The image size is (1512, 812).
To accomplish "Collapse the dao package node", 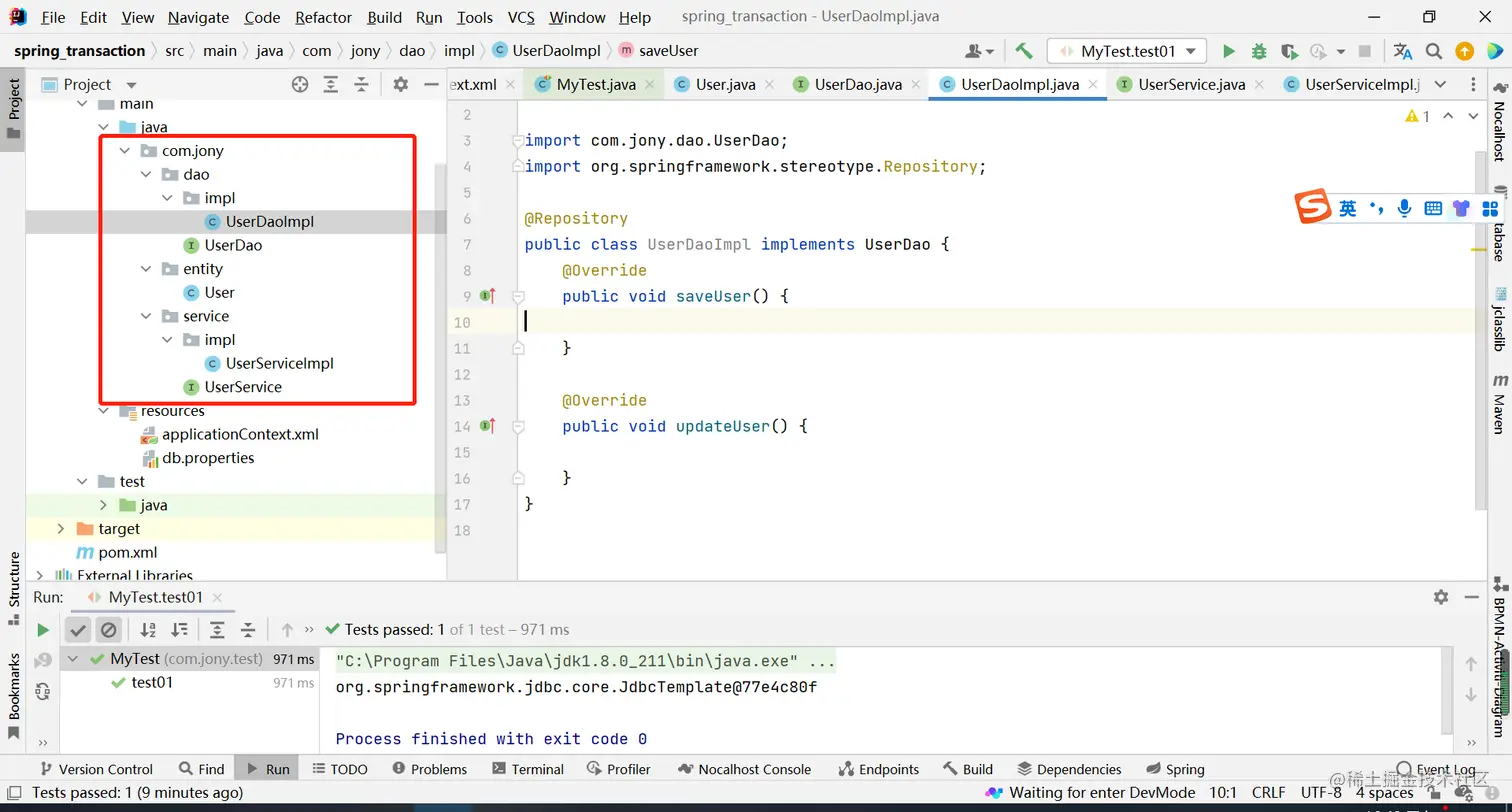I will coord(146,175).
